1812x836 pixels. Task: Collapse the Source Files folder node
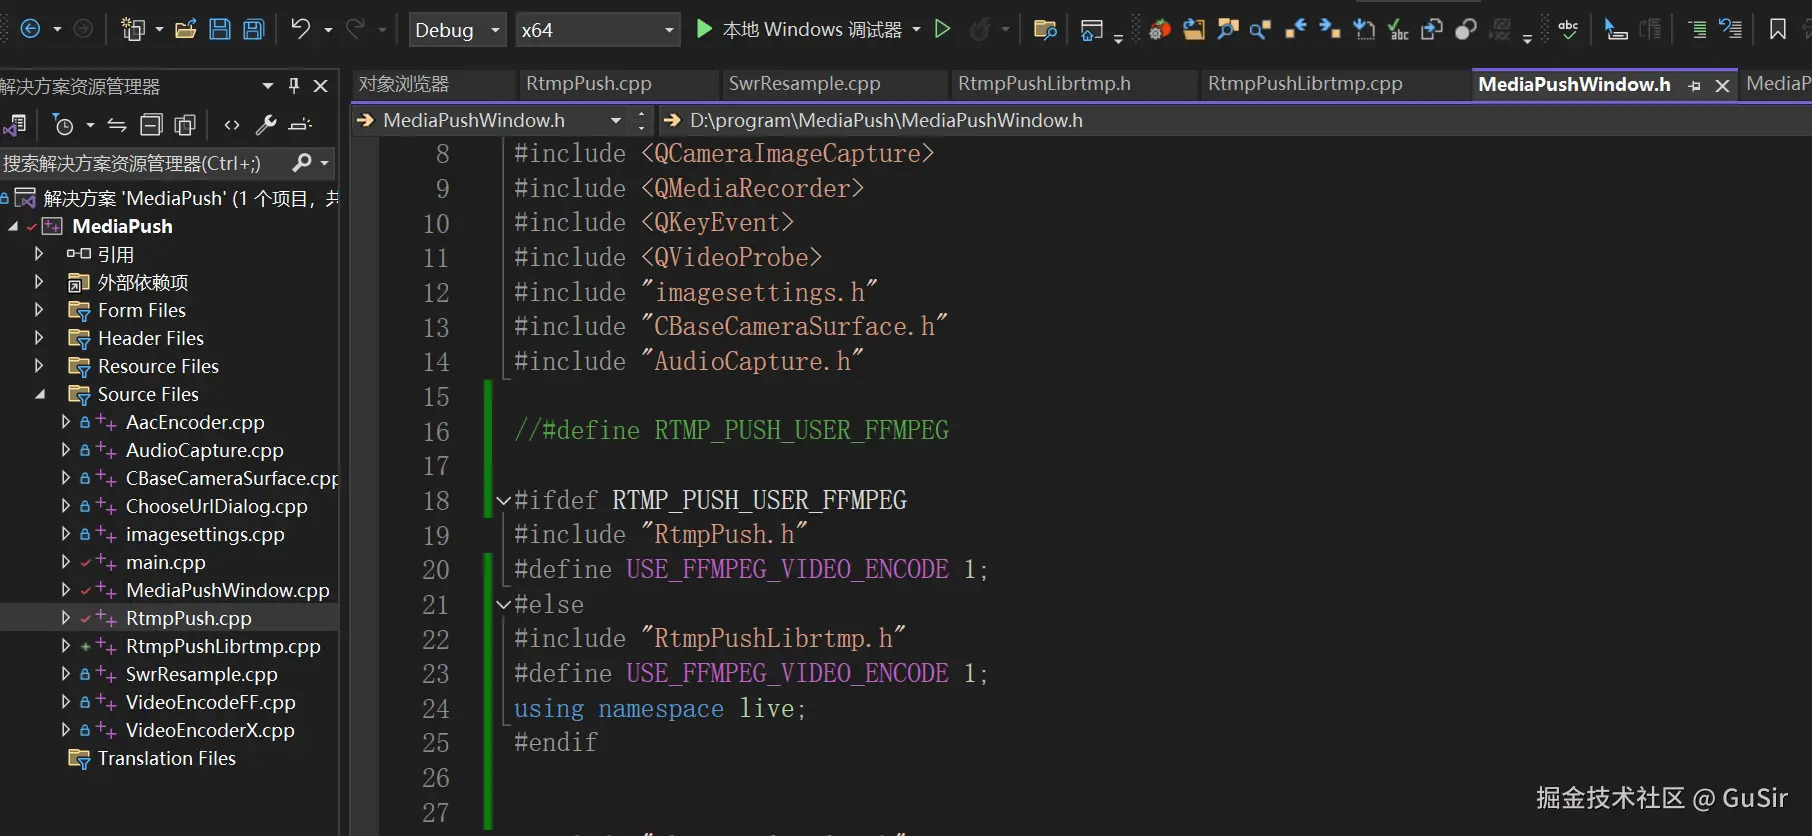[x=39, y=394]
